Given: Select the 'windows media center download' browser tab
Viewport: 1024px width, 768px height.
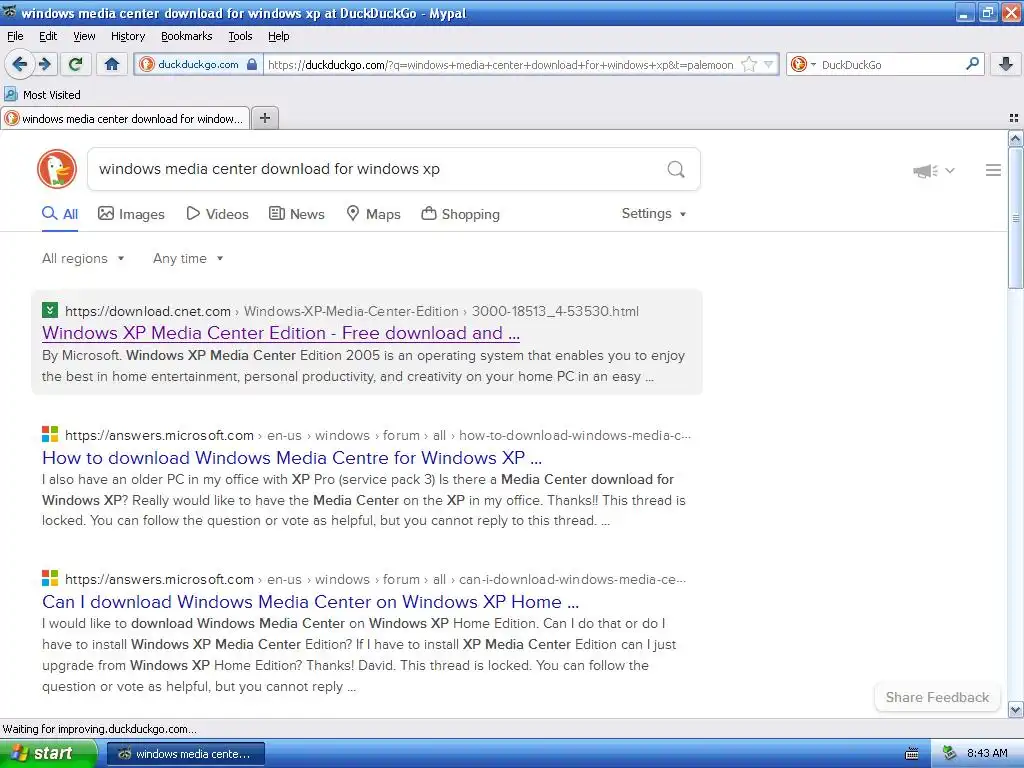Looking at the screenshot, I should pyautogui.click(x=125, y=119).
